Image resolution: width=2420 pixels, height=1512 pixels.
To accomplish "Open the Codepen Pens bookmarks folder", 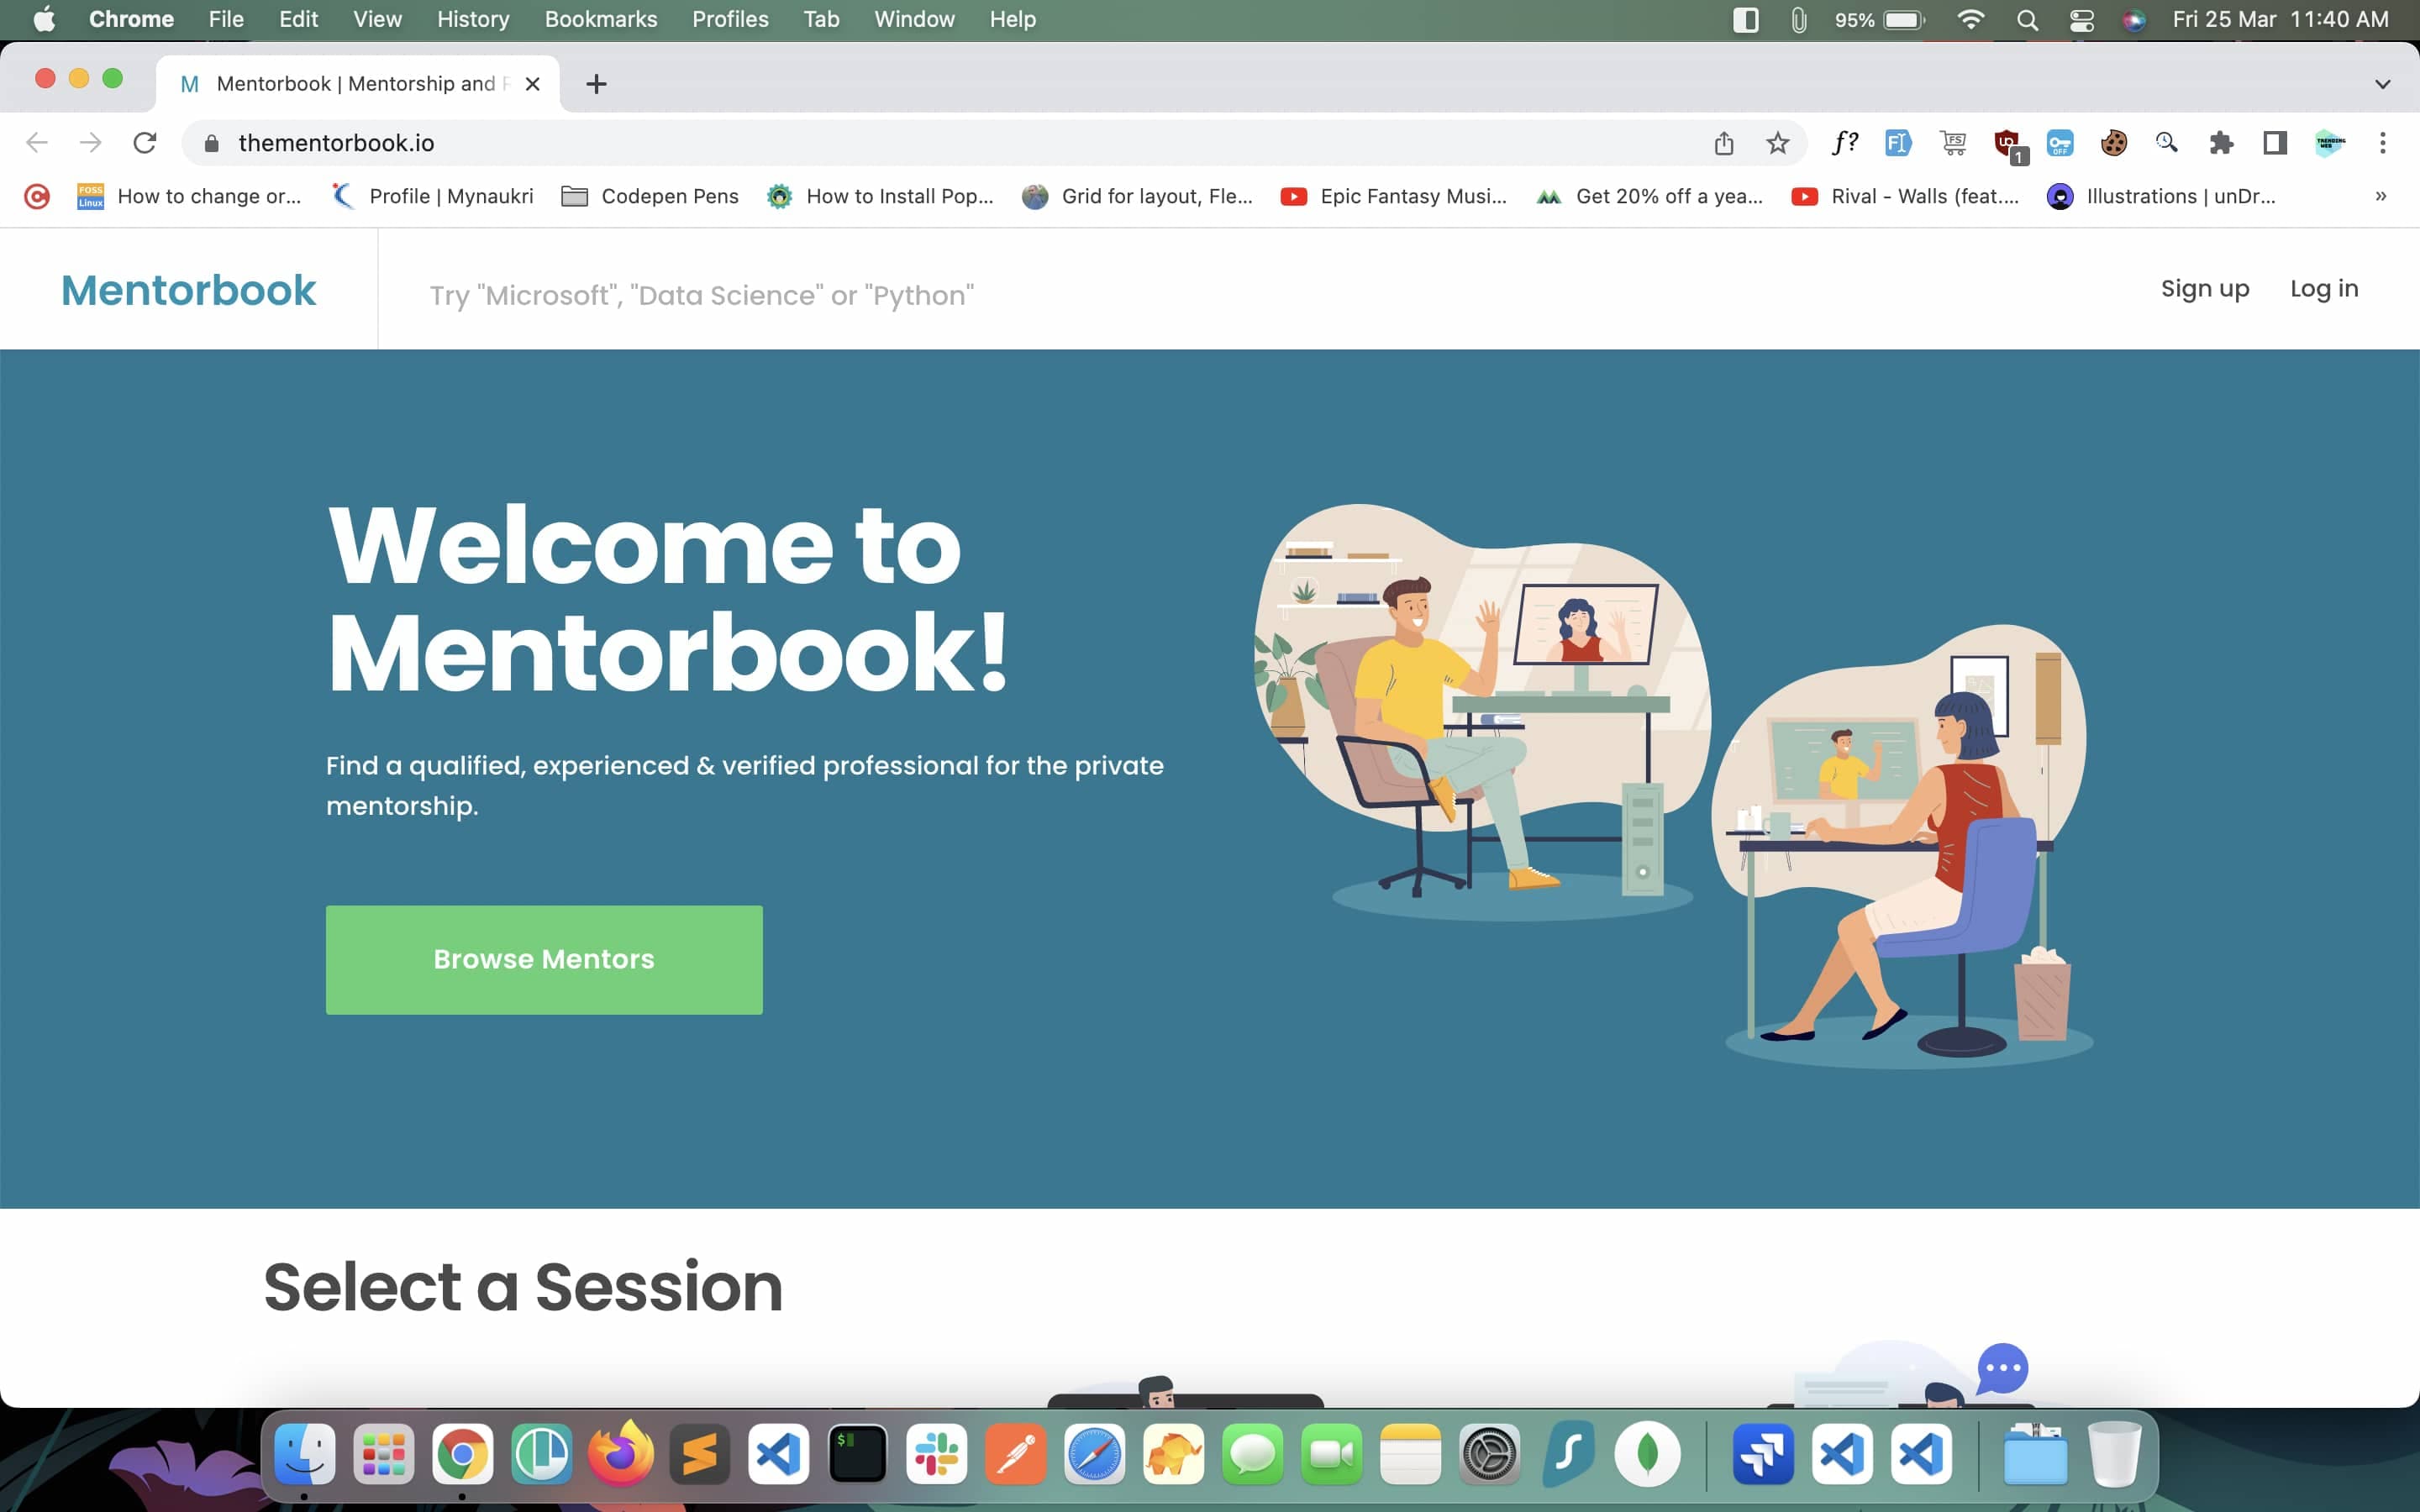I will 650,196.
